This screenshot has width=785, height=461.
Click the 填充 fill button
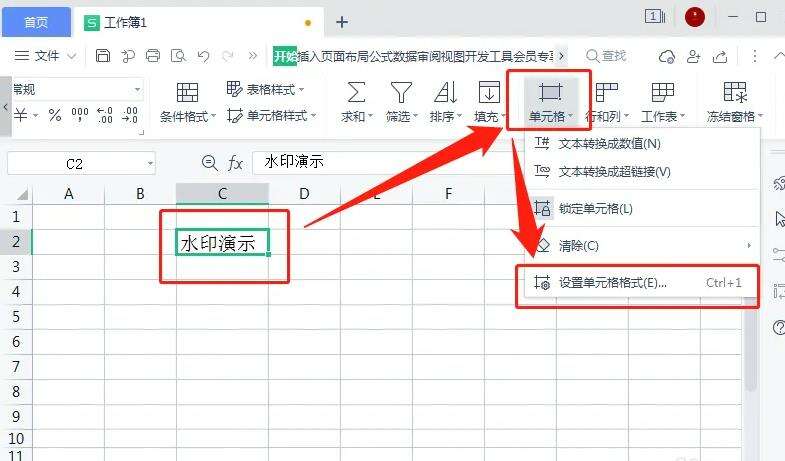[x=489, y=103]
